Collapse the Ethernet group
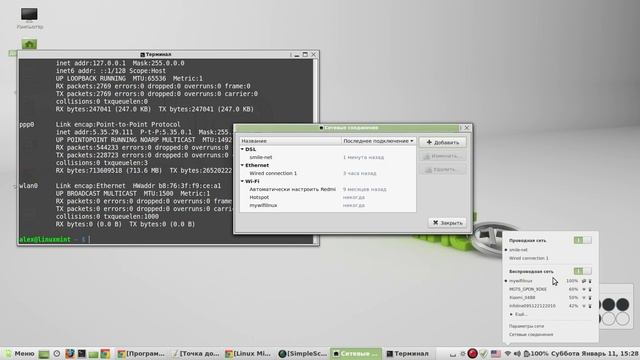This screenshot has width=640, height=360. pos(242,165)
